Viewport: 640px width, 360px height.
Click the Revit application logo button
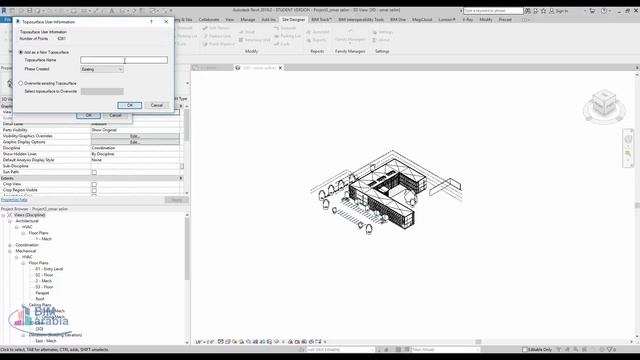[x=4, y=11]
